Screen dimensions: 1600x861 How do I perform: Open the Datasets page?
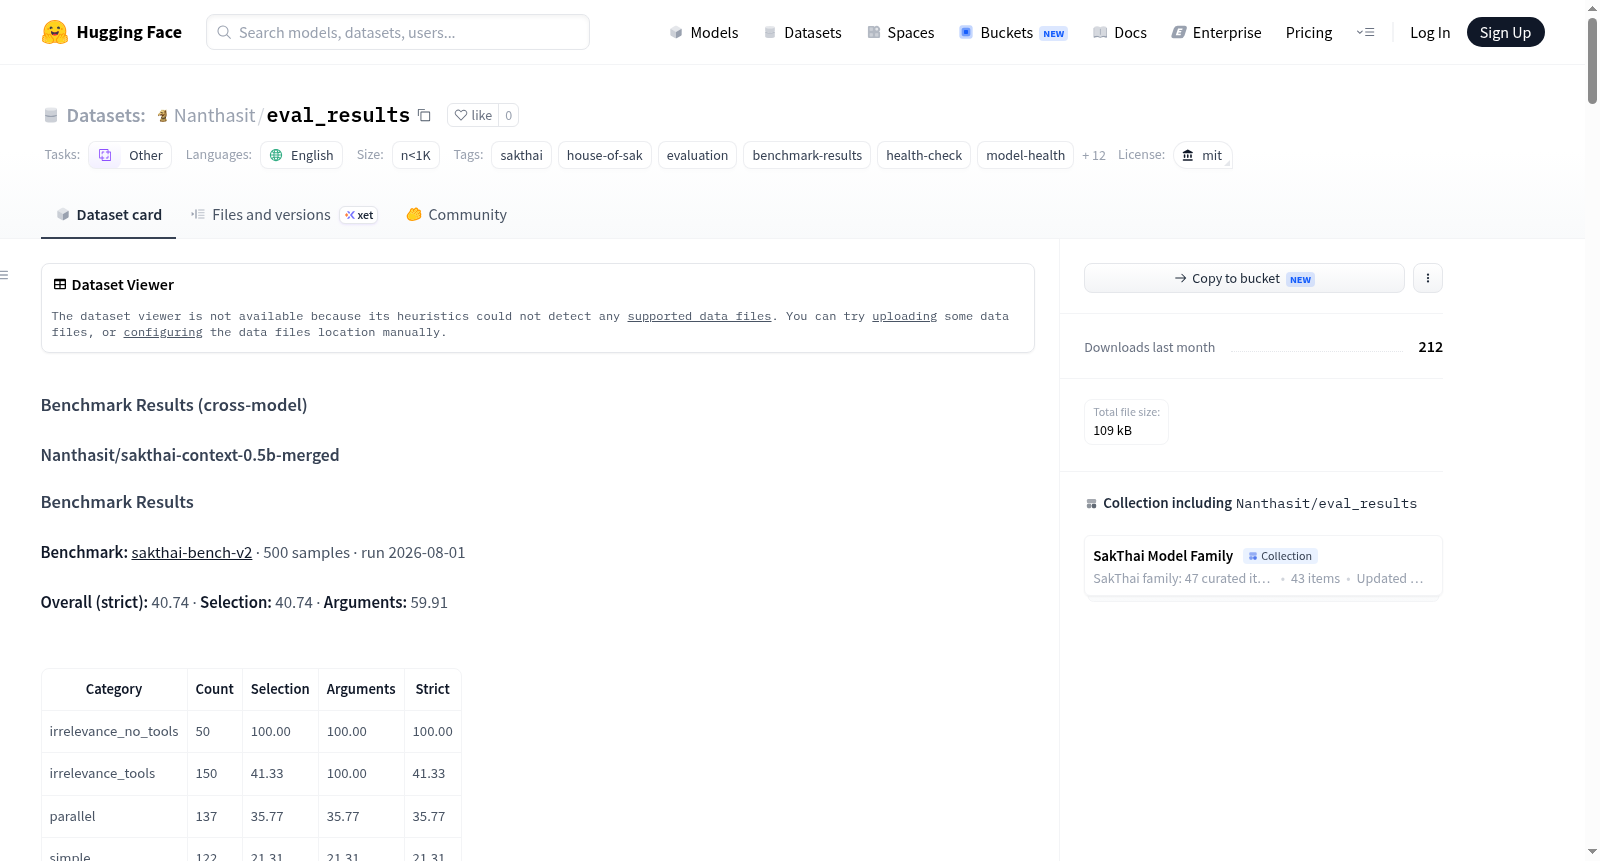803,33
